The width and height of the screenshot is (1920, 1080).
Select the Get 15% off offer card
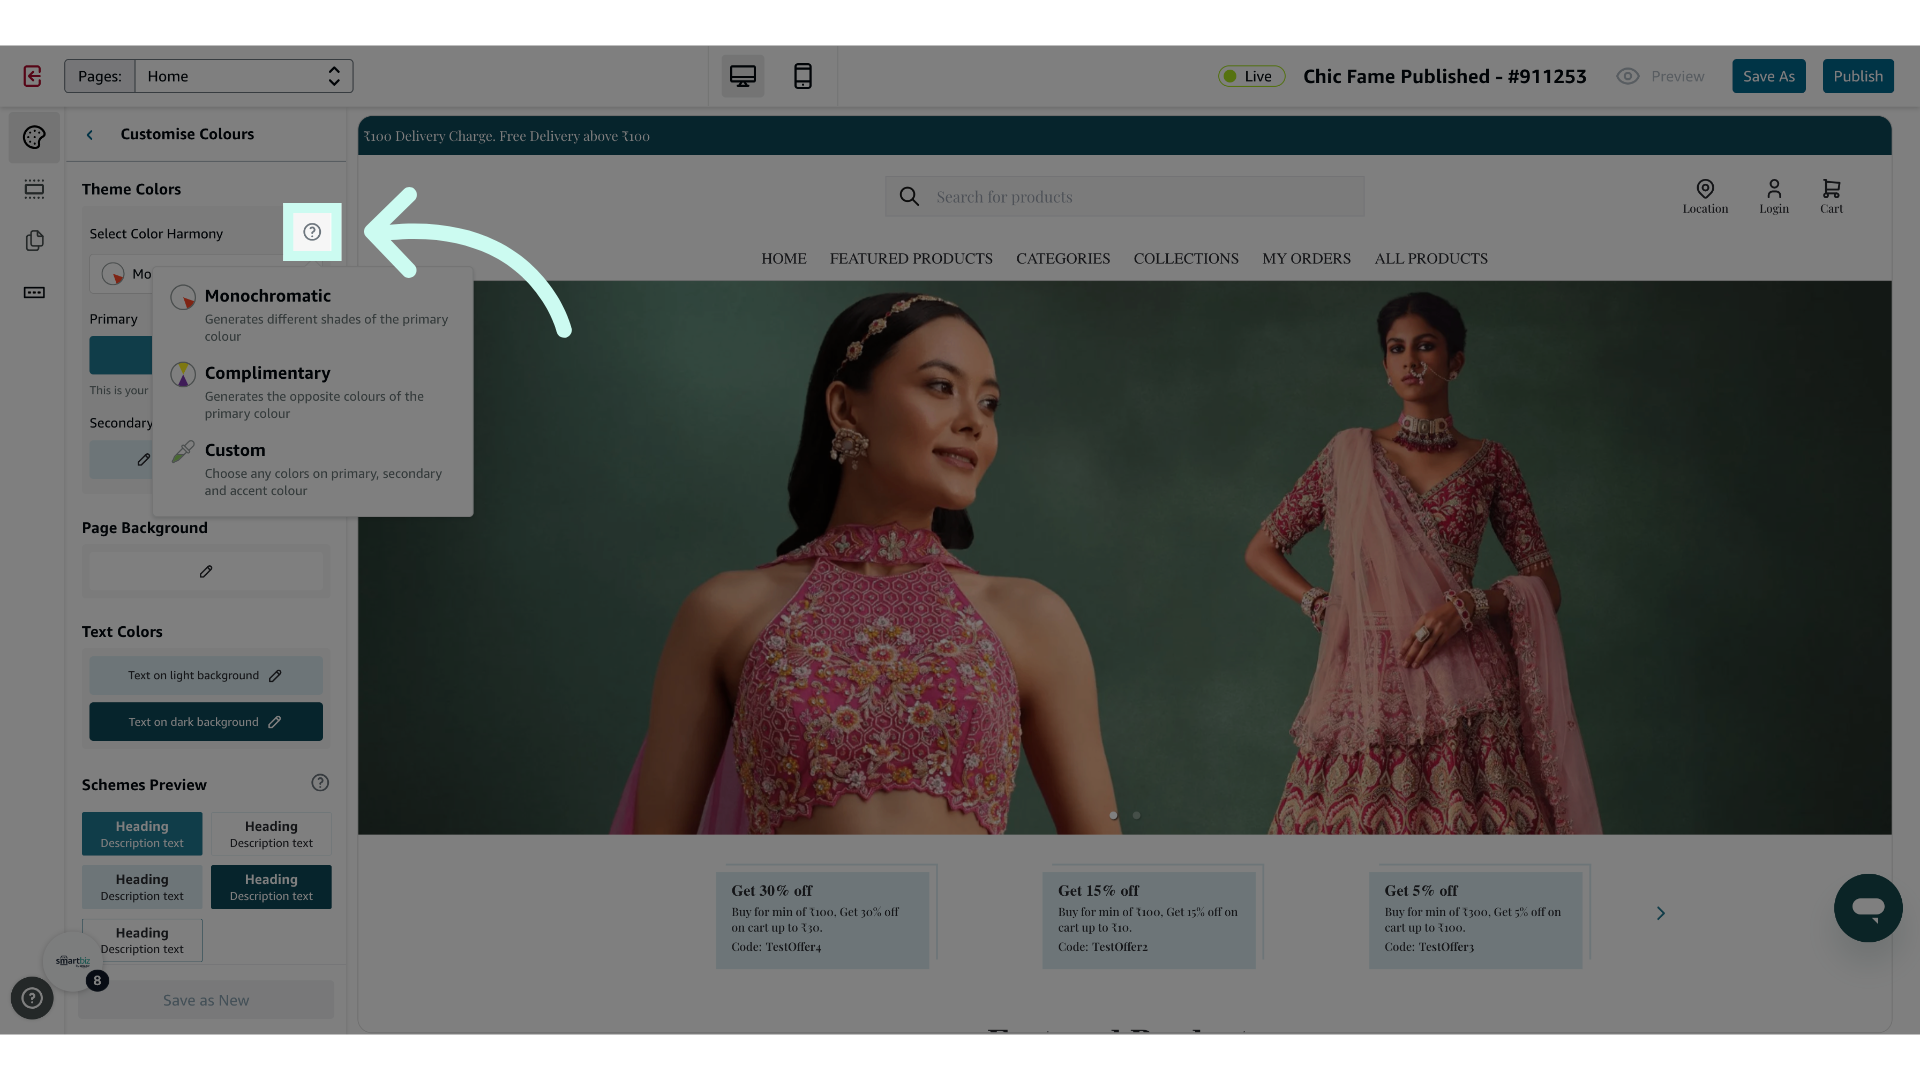(1149, 919)
